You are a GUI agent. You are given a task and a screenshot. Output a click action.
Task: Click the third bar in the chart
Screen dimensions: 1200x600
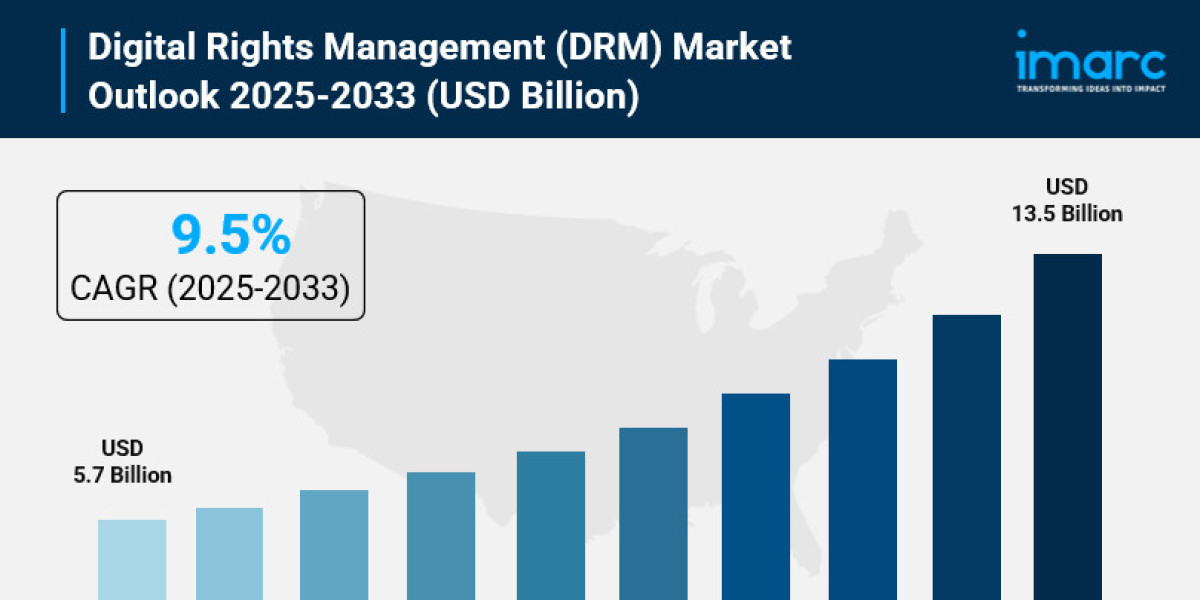334,544
